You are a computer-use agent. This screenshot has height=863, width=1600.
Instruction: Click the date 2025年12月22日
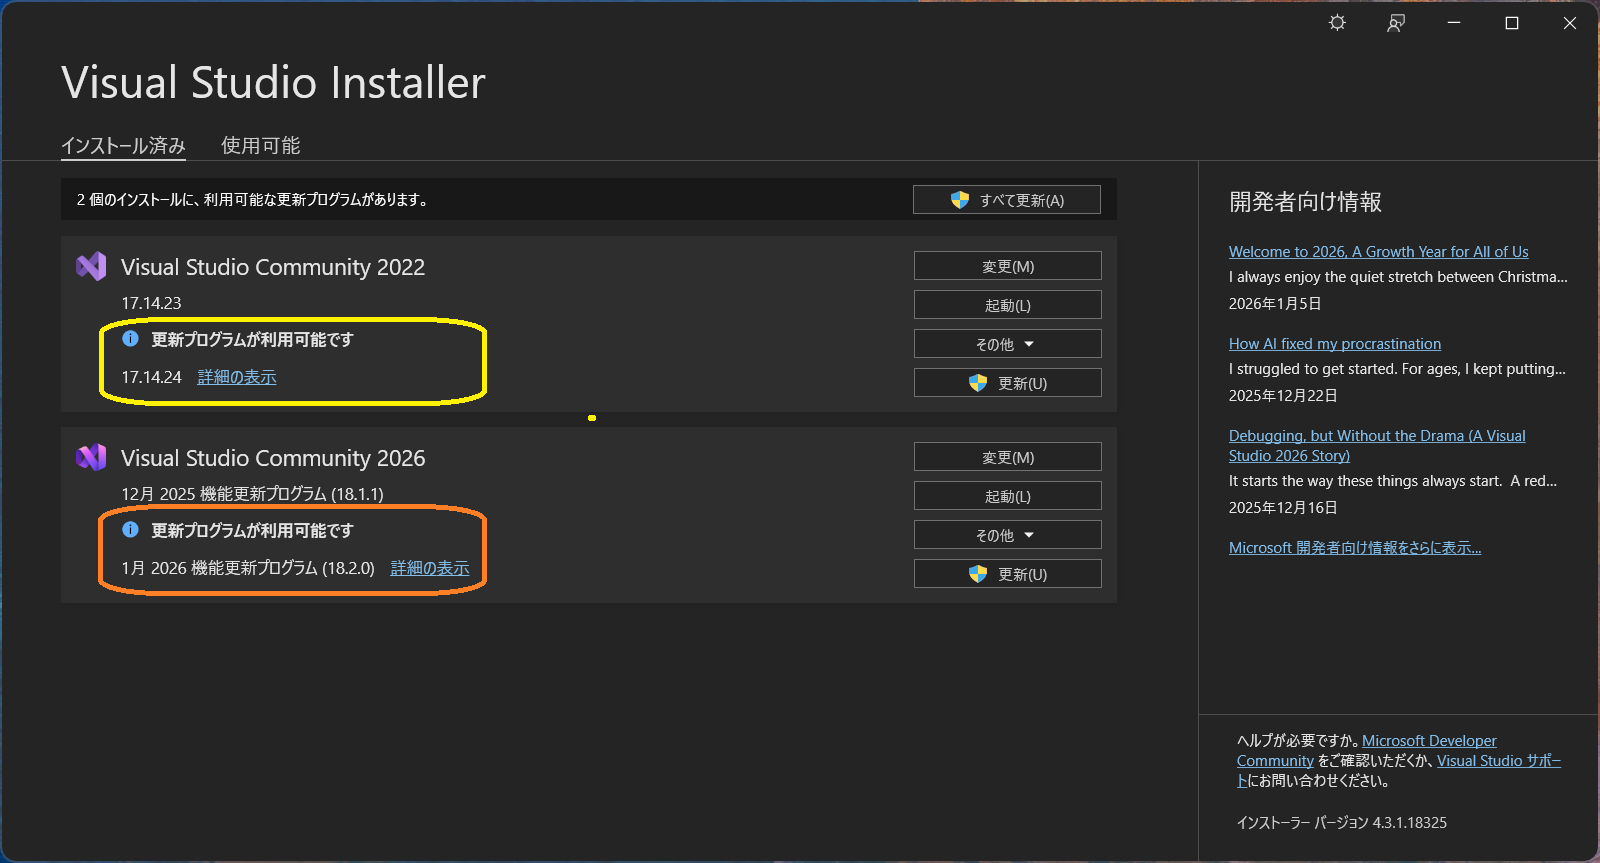(x=1283, y=396)
